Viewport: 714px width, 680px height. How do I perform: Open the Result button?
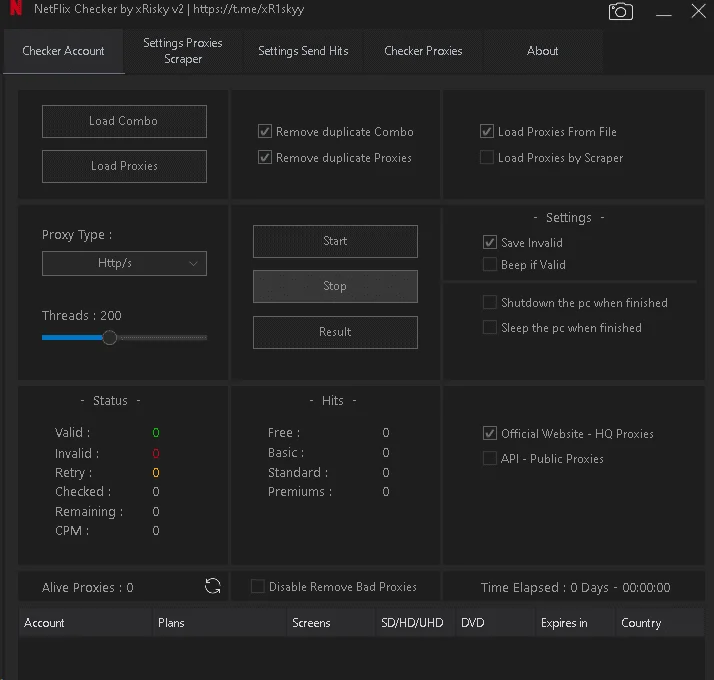tap(335, 332)
